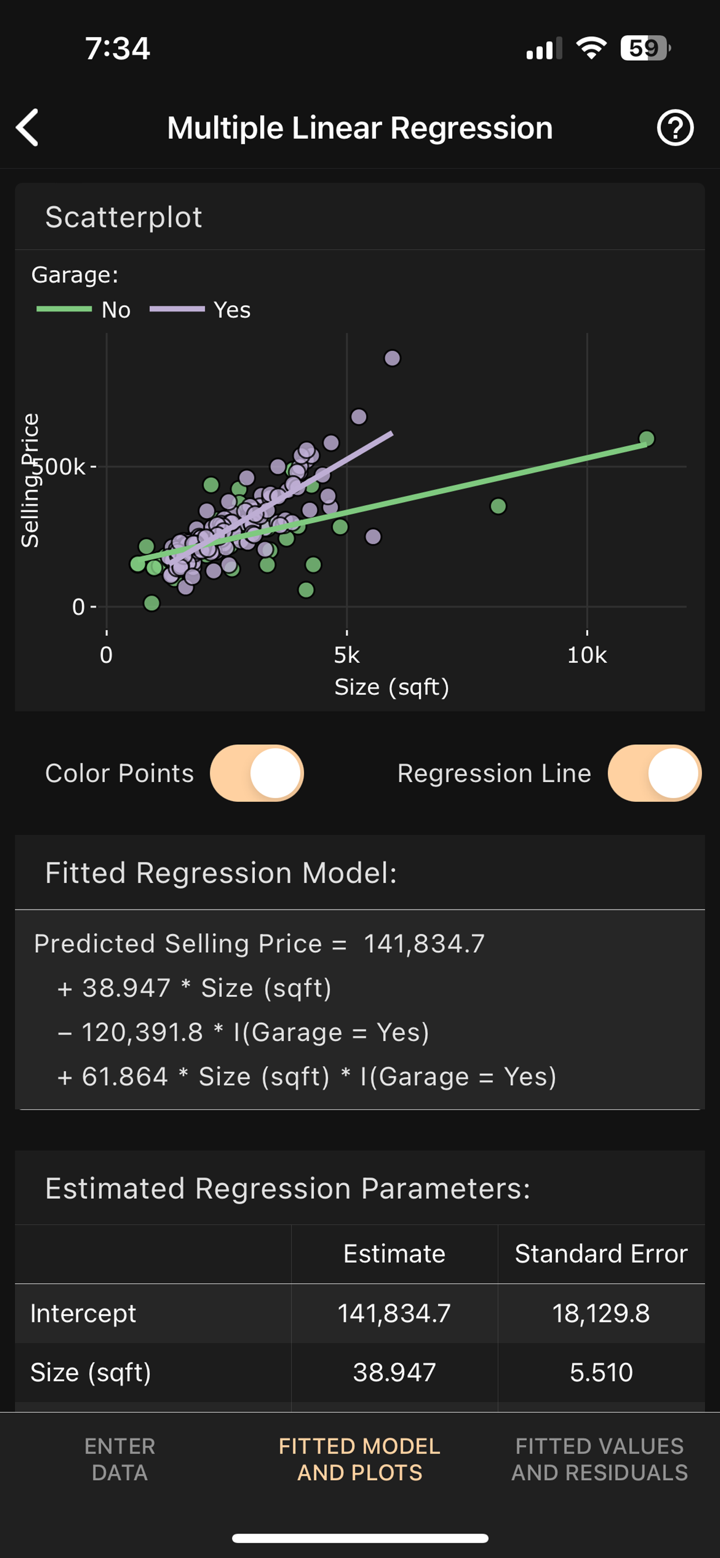Tap the clock showing 7:34
720x1558 pixels.
pyautogui.click(x=119, y=47)
